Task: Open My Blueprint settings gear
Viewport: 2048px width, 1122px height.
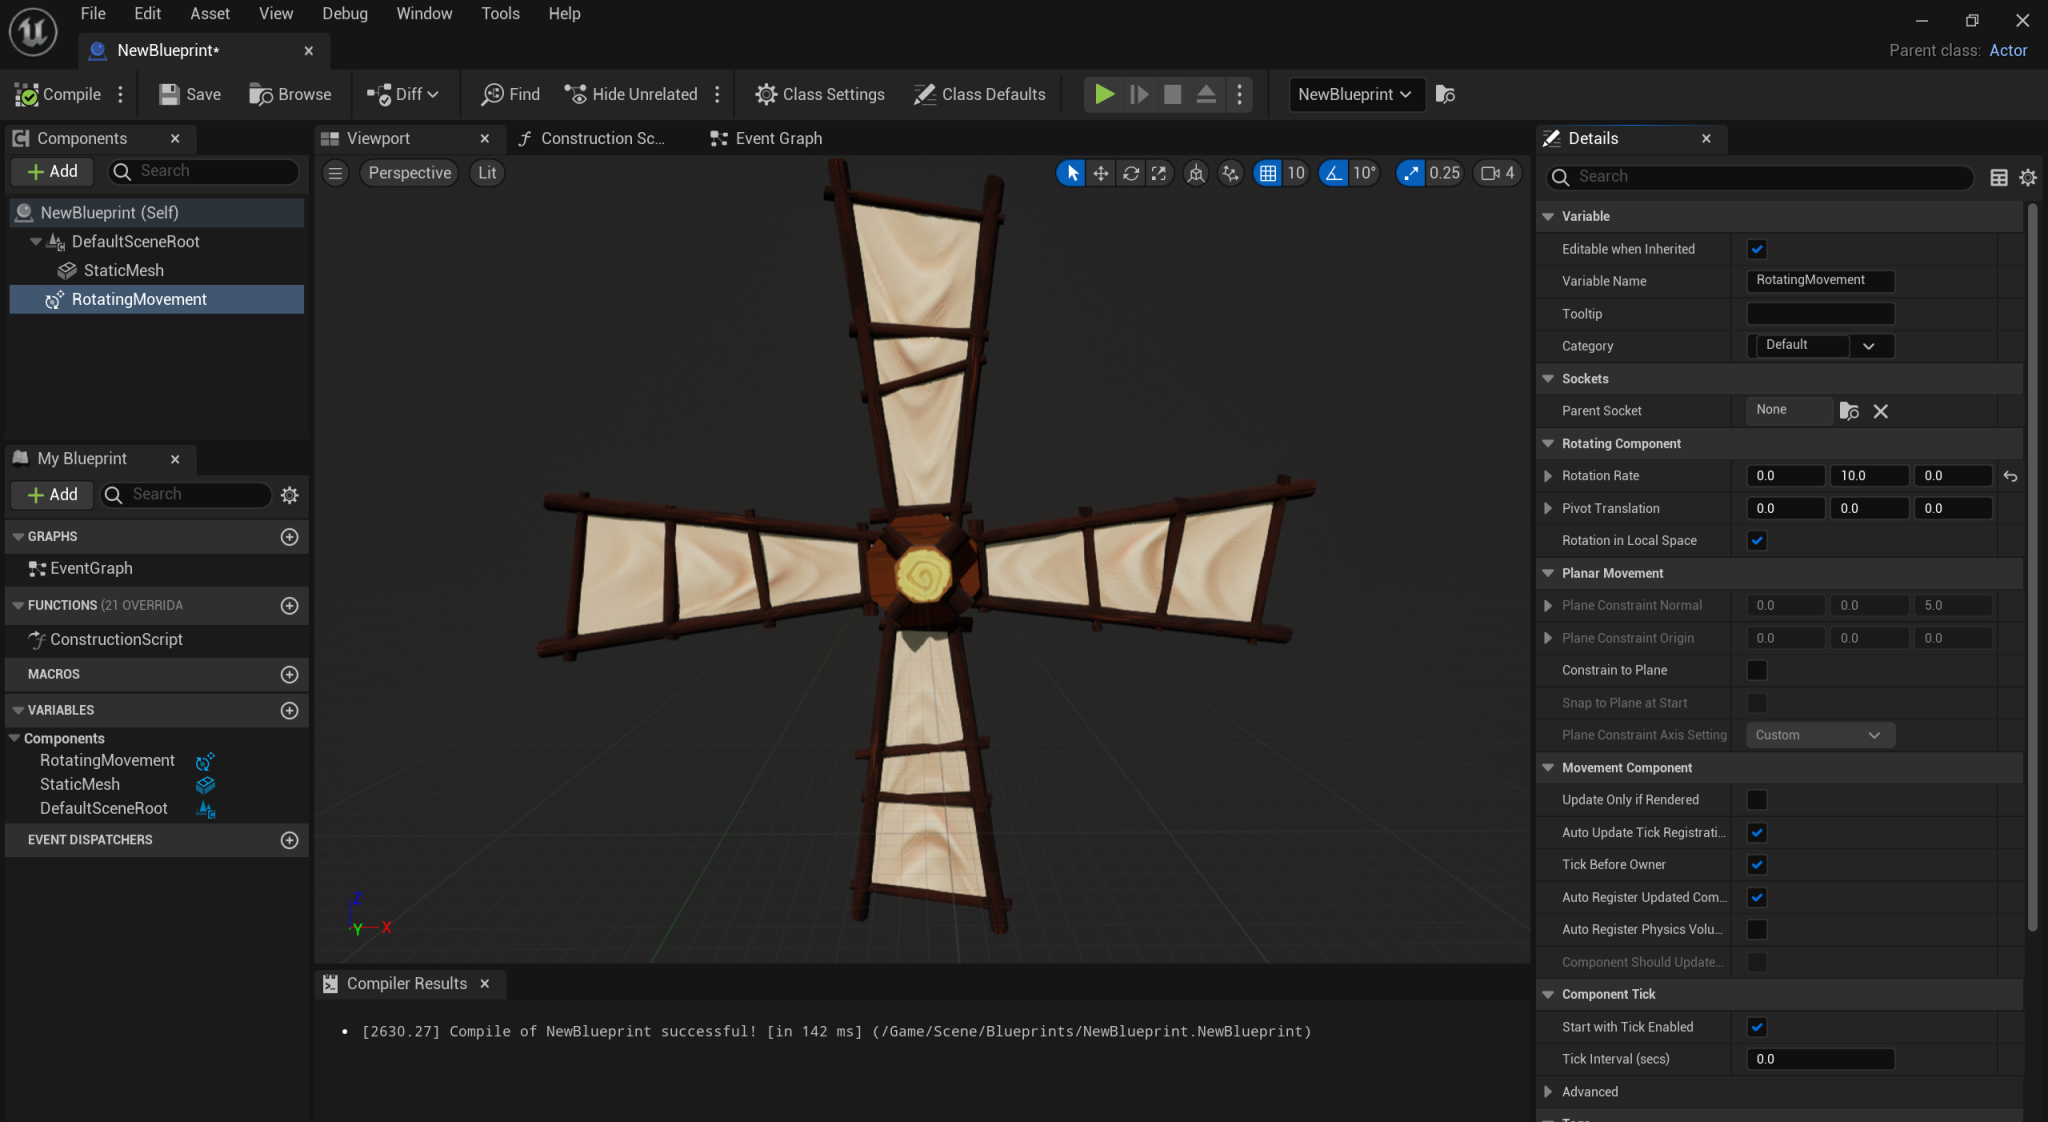Action: tap(289, 495)
